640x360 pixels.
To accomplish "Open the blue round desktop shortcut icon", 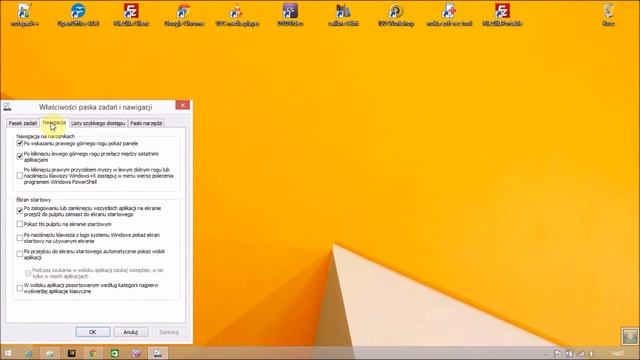I will [78, 15].
